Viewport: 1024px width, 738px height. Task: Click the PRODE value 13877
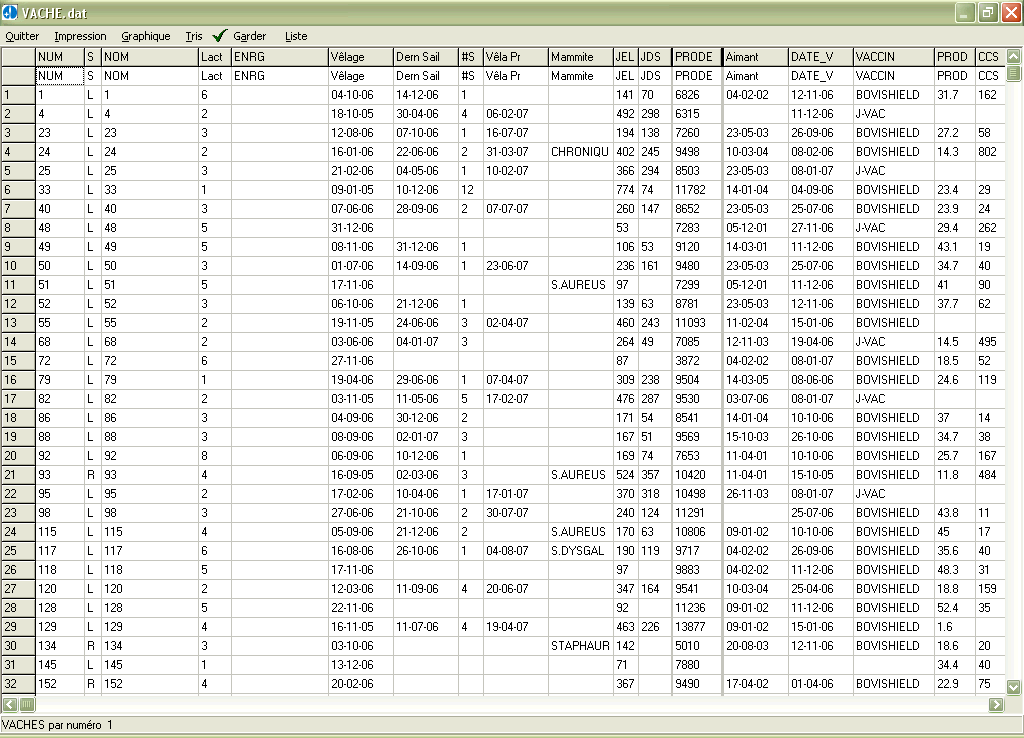pos(697,626)
